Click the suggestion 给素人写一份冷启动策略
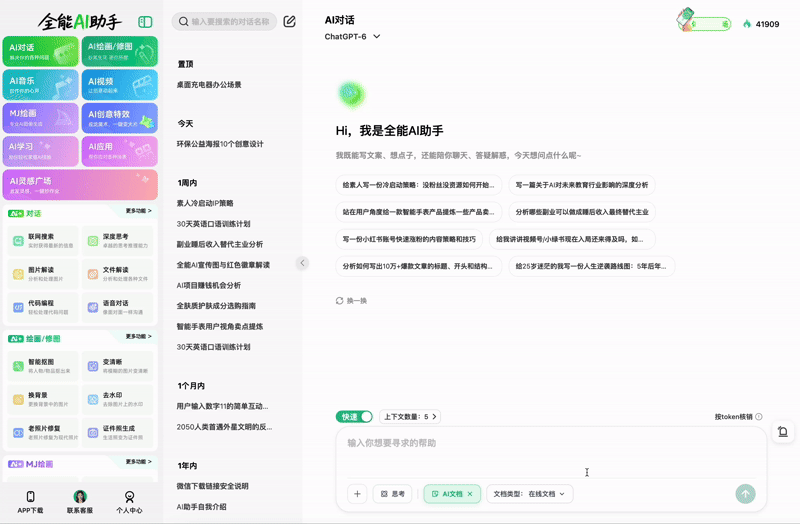 tap(418, 185)
